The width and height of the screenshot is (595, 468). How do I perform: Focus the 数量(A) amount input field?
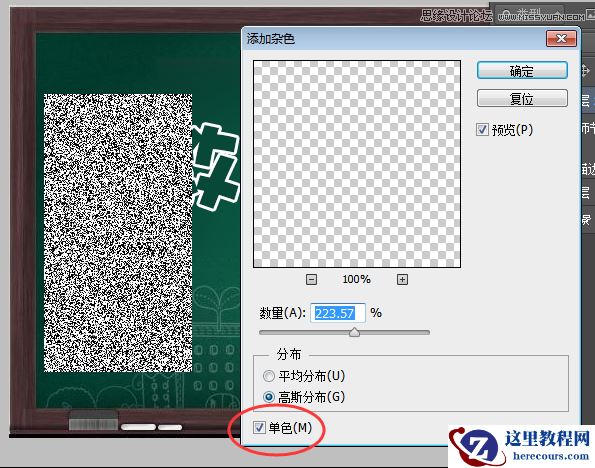pyautogui.click(x=338, y=313)
